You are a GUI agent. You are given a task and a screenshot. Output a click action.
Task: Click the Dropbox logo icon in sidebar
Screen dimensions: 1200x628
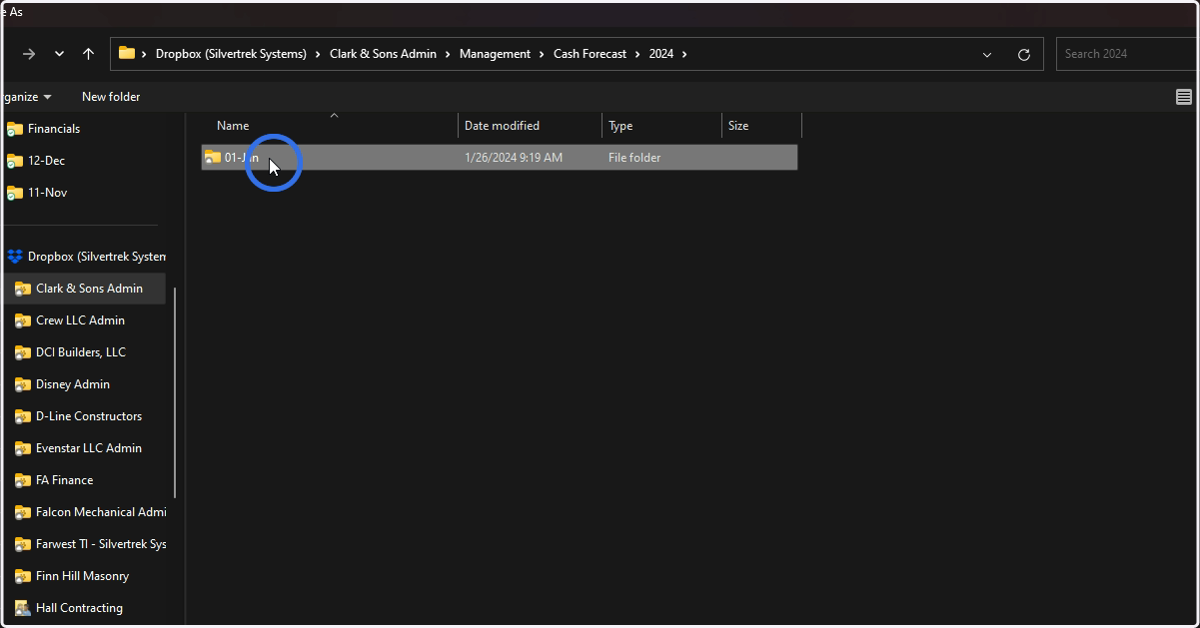point(15,257)
